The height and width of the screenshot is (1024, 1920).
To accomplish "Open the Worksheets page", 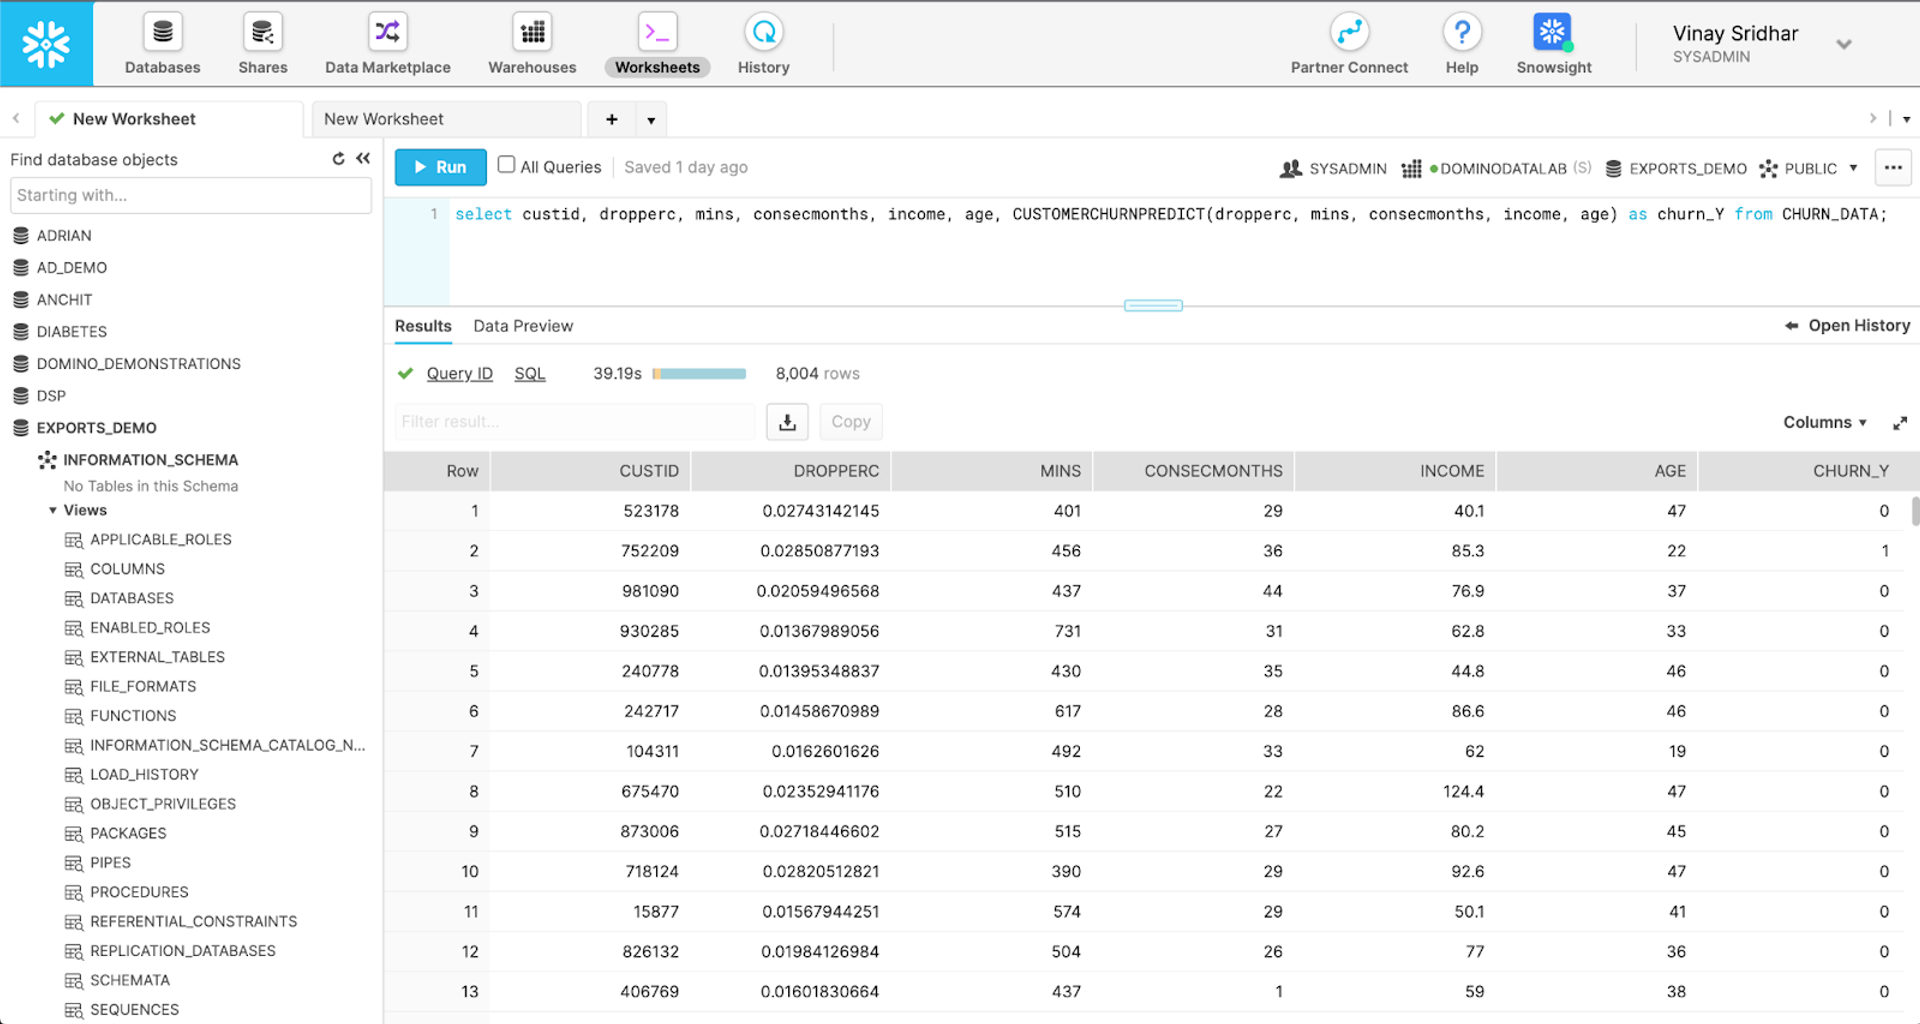I will click(657, 45).
